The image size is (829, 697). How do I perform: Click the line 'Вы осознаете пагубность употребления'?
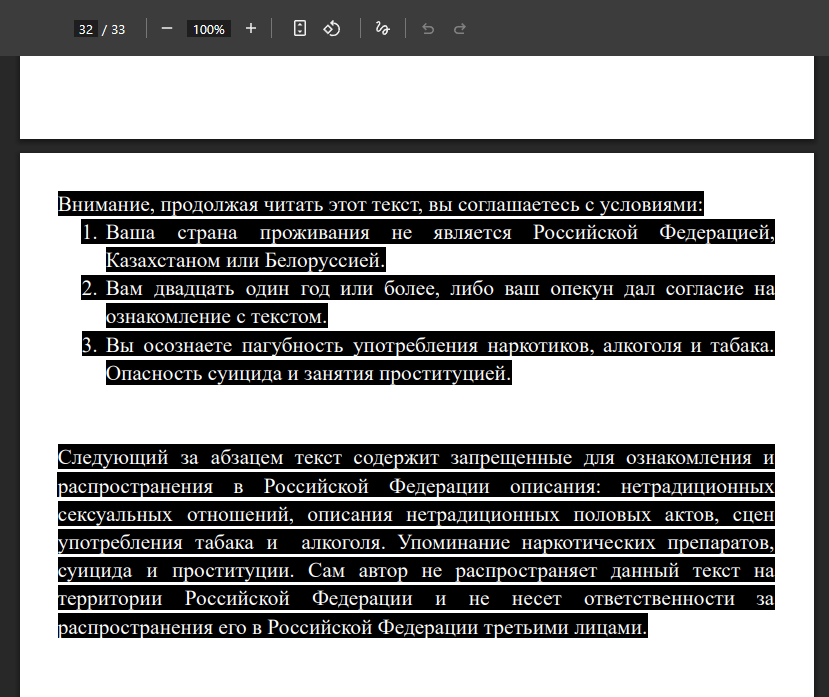440,345
